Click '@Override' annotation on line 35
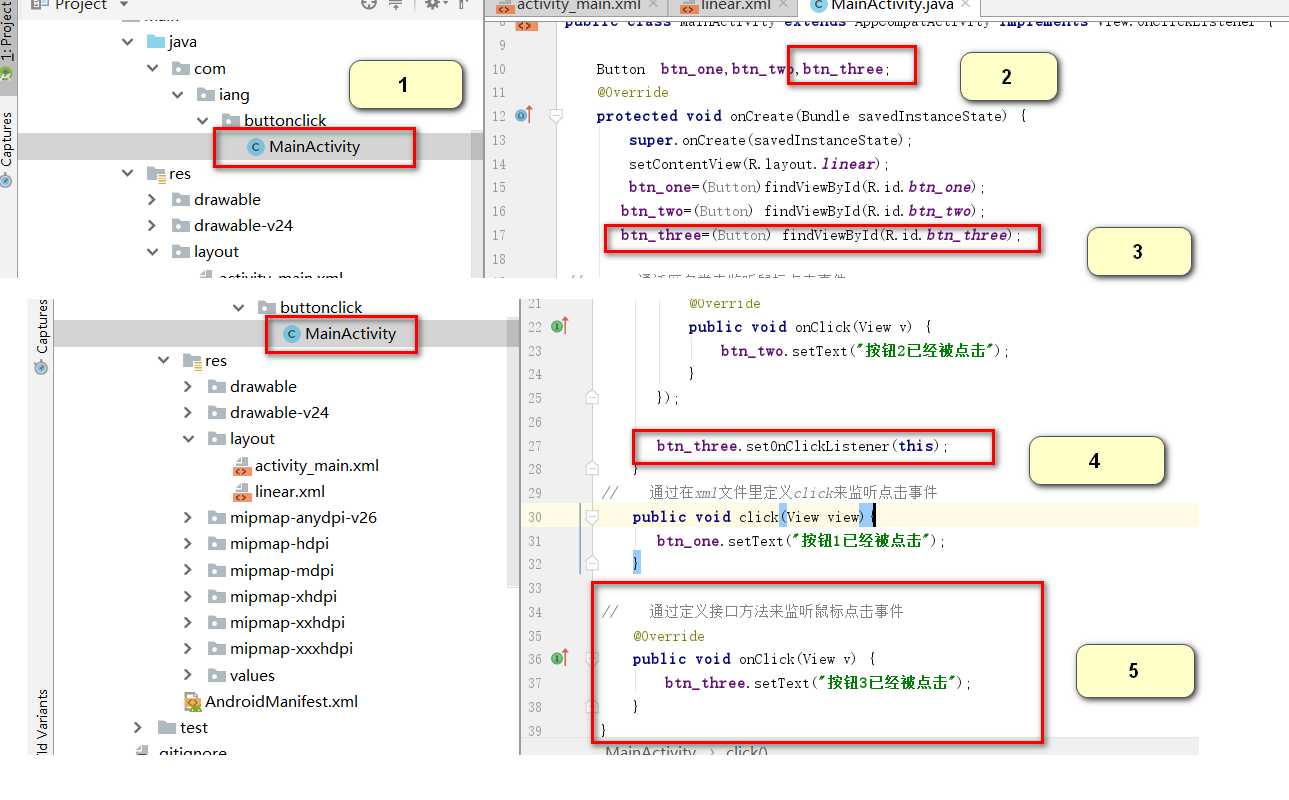 click(x=669, y=636)
